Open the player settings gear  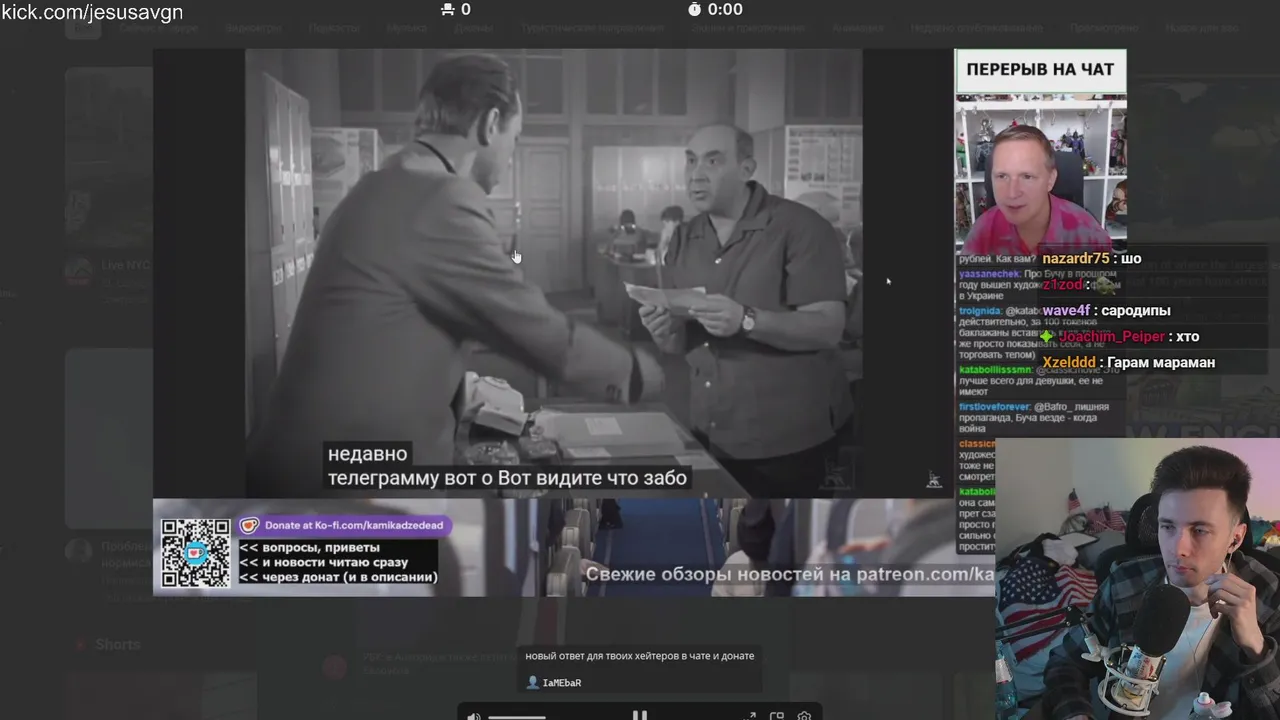pos(804,716)
